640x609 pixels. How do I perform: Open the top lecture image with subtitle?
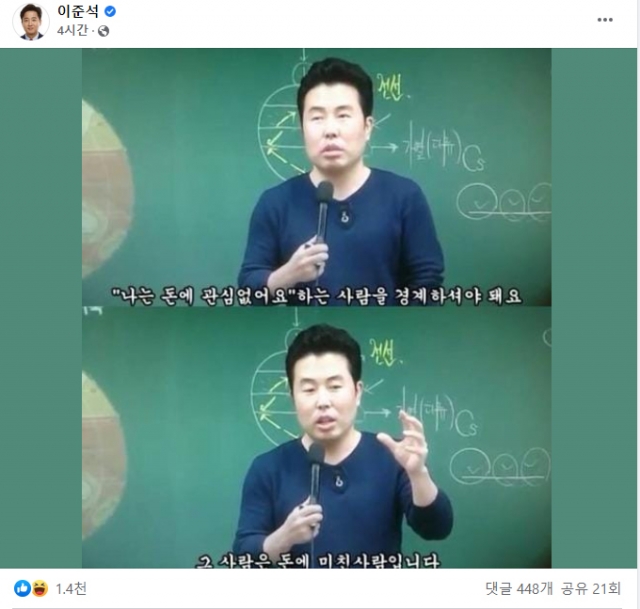click(316, 177)
